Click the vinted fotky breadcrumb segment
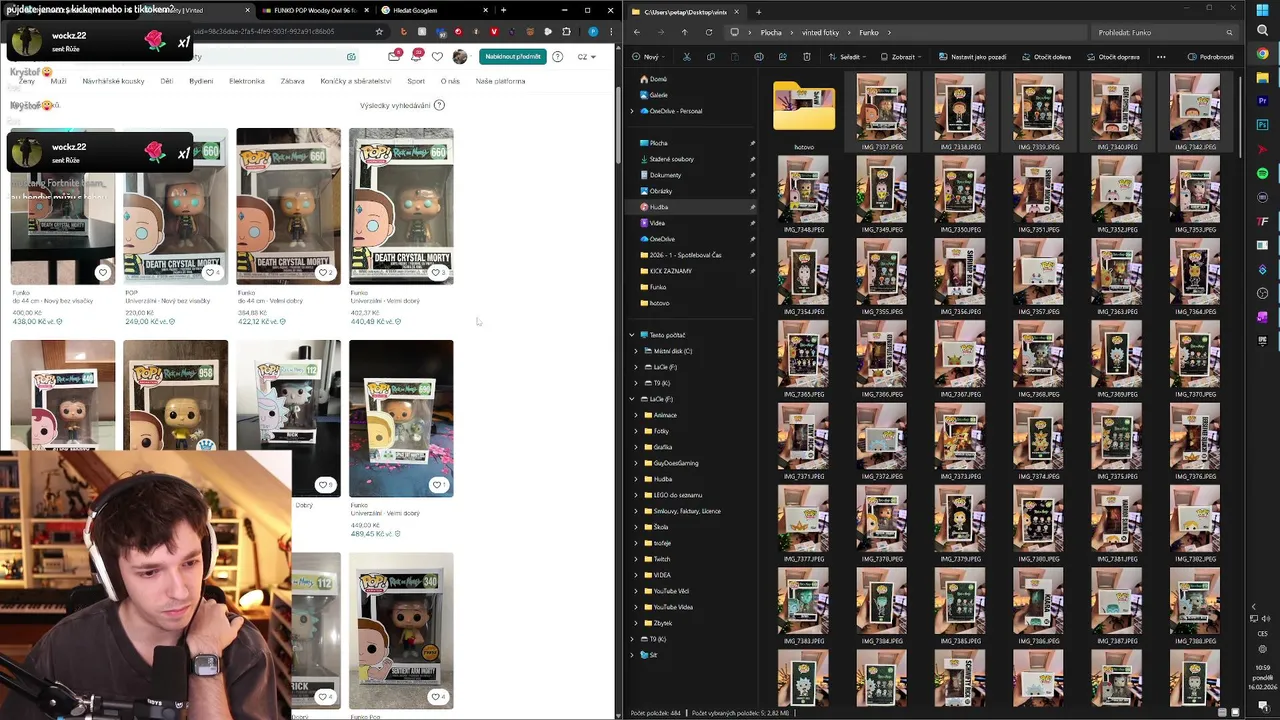 point(820,32)
